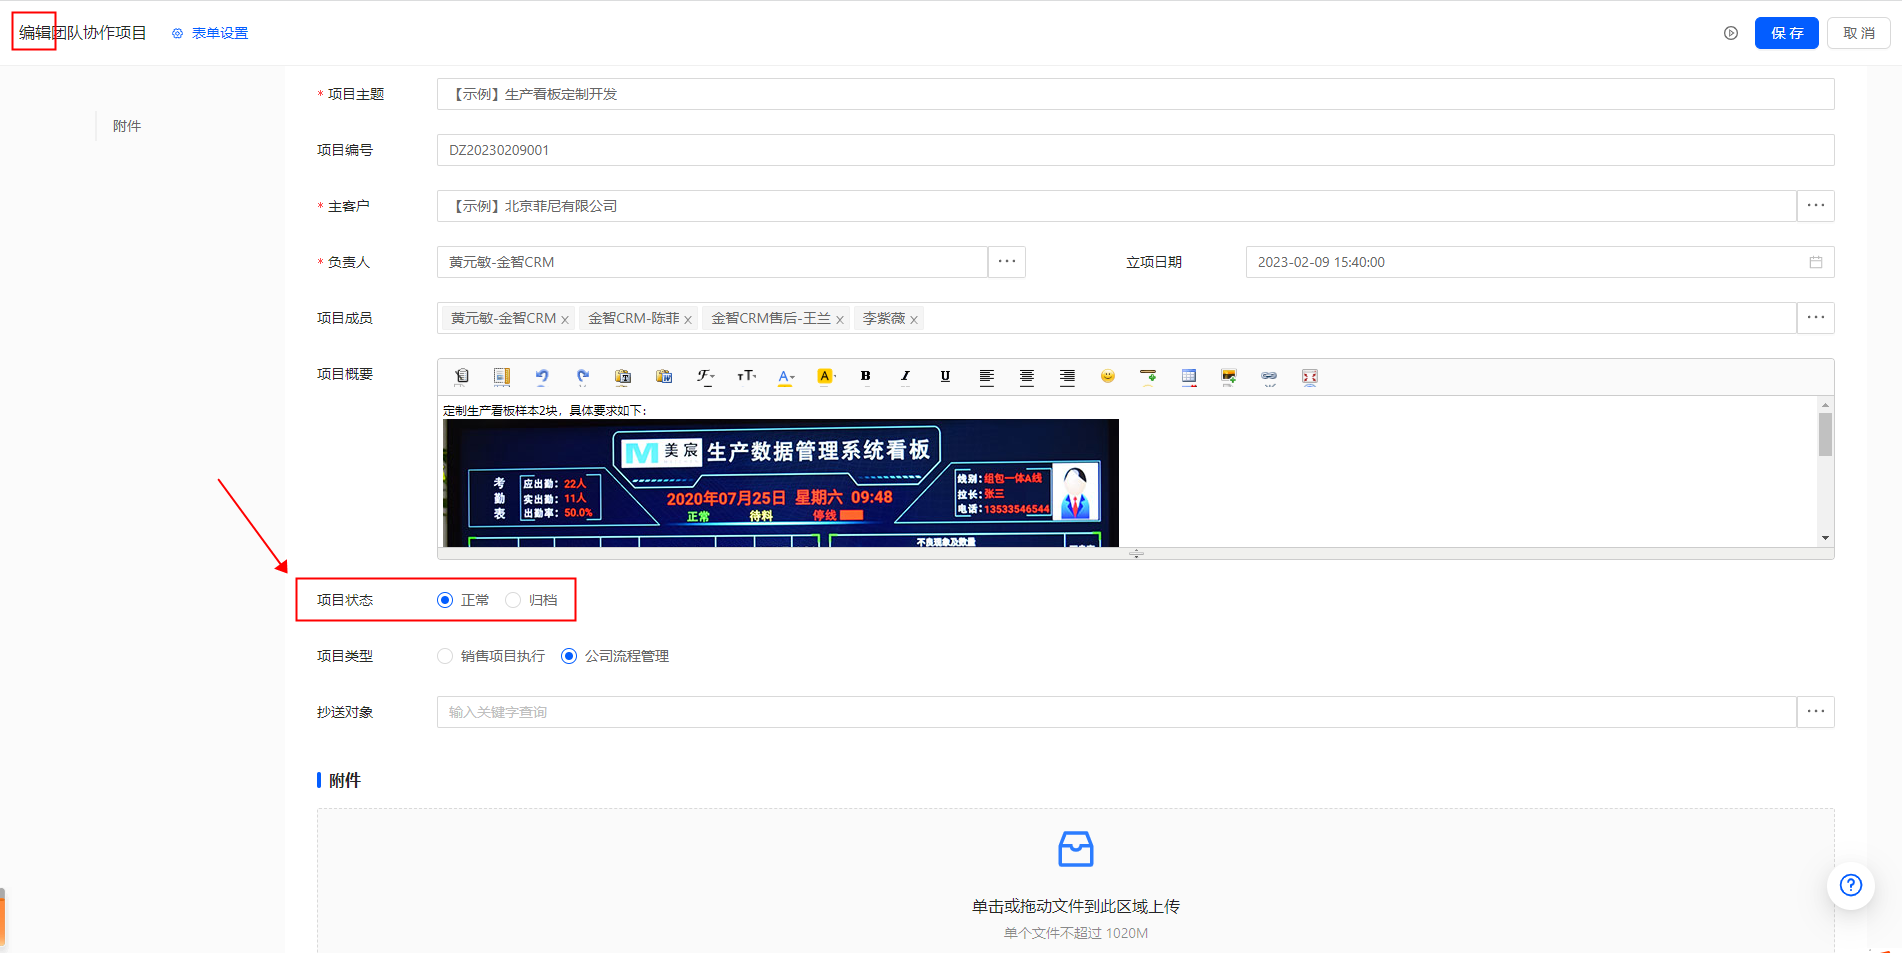
Task: Click 单击或拖动文件到此区域上传 upload text
Action: [1076, 906]
